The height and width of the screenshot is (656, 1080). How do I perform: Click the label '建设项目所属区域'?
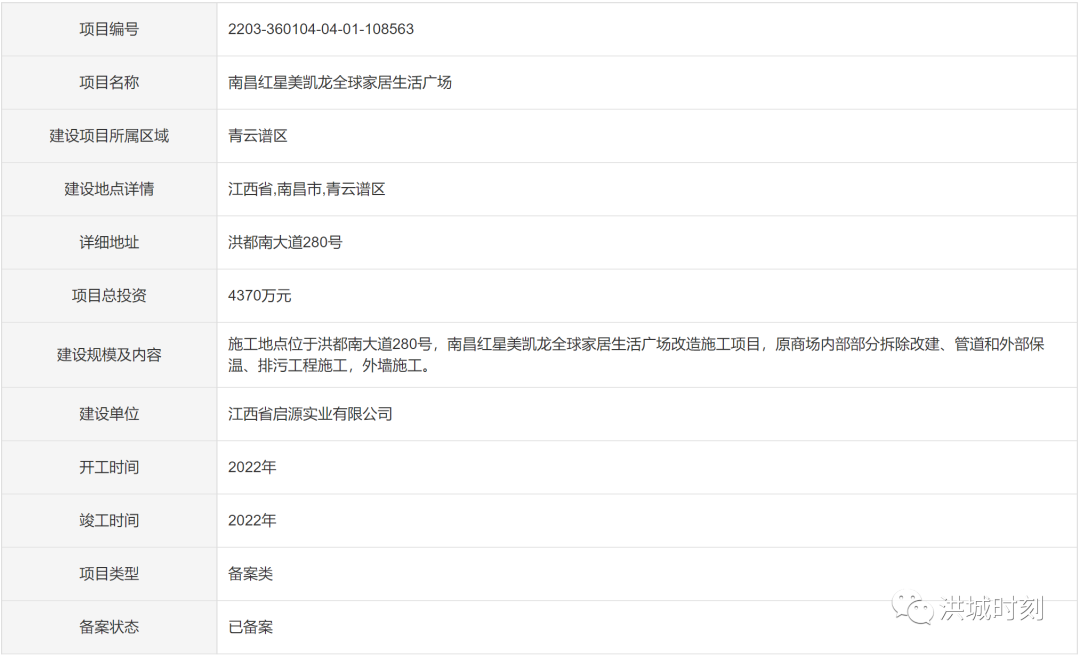click(109, 136)
